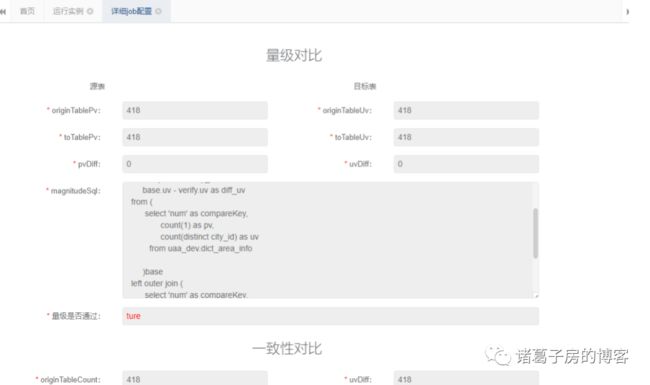
Task: Click the 一致性对比 section heading
Action: (287, 348)
